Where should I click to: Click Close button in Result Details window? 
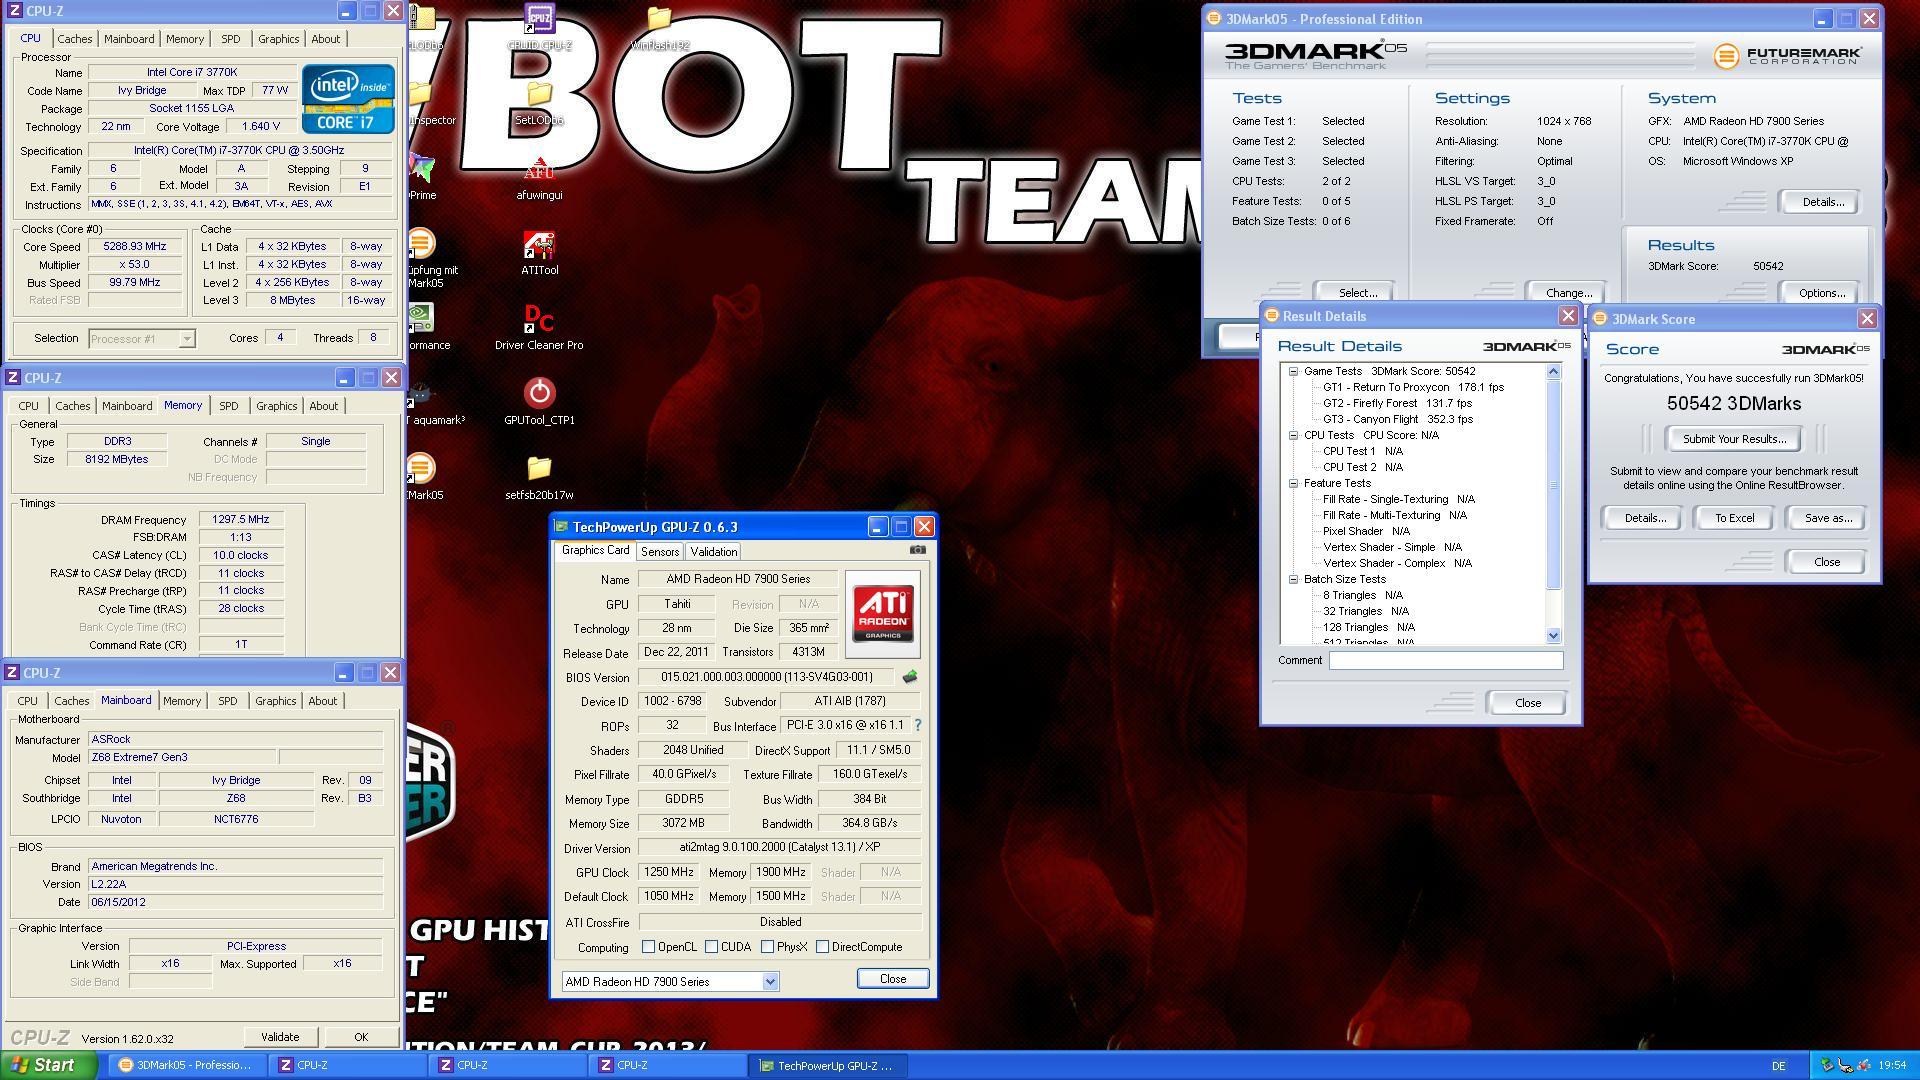pyautogui.click(x=1527, y=703)
